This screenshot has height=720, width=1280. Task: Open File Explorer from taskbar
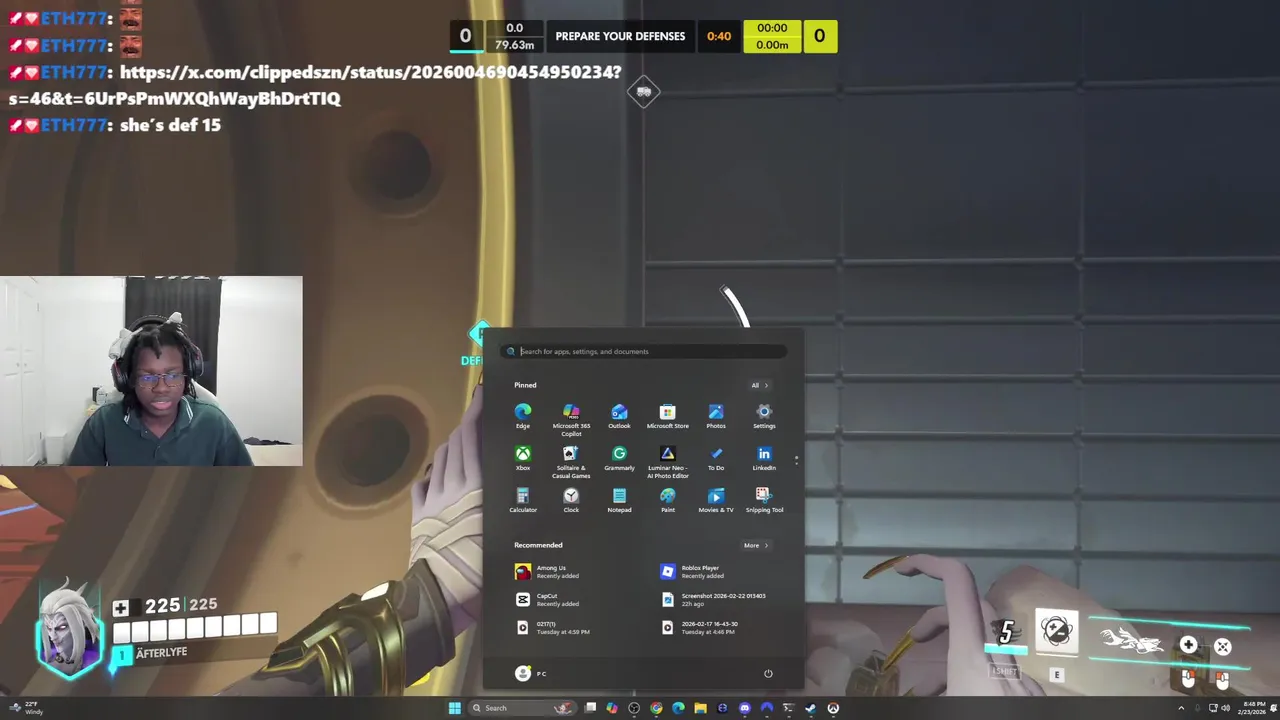(x=700, y=708)
